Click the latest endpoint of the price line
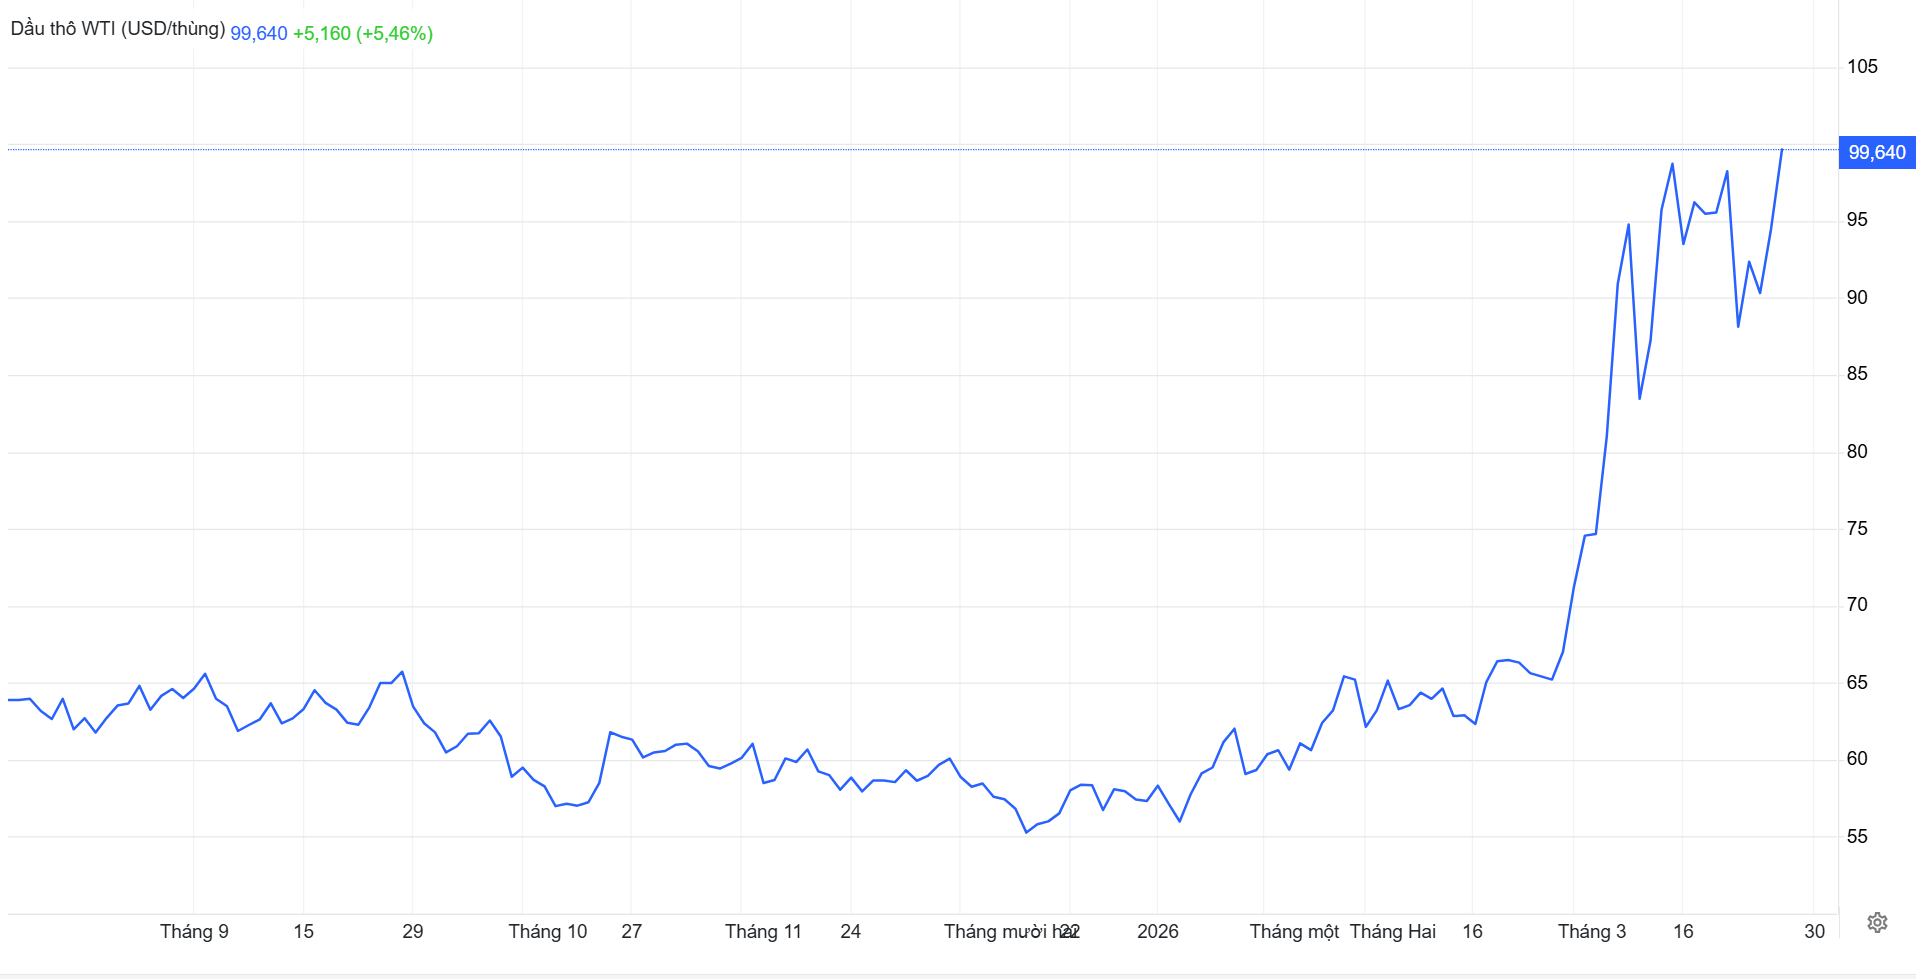The width and height of the screenshot is (1916, 979). [1781, 150]
